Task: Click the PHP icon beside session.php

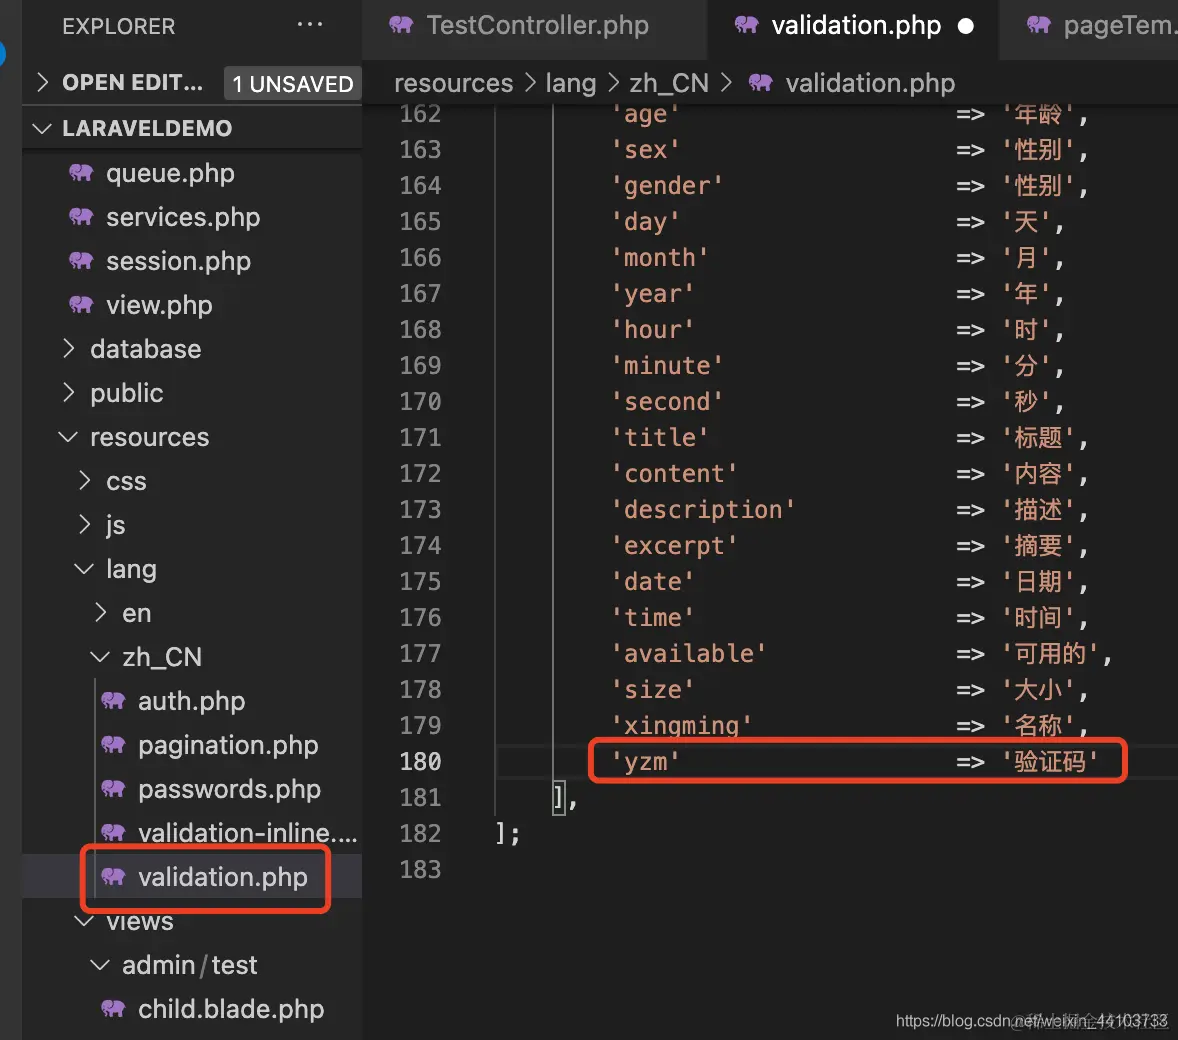Action: pyautogui.click(x=81, y=261)
